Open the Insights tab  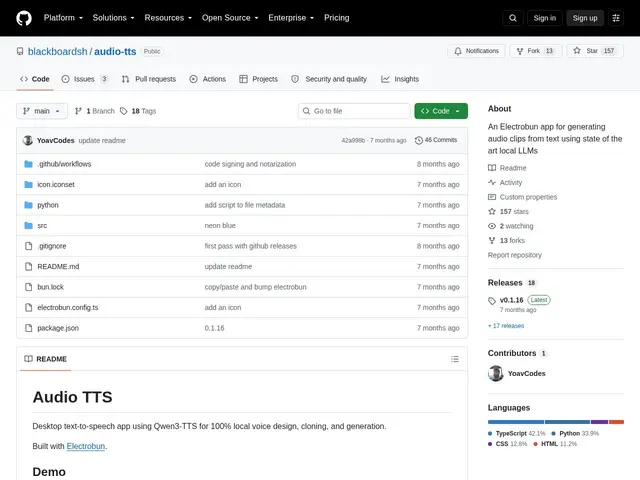(400, 79)
